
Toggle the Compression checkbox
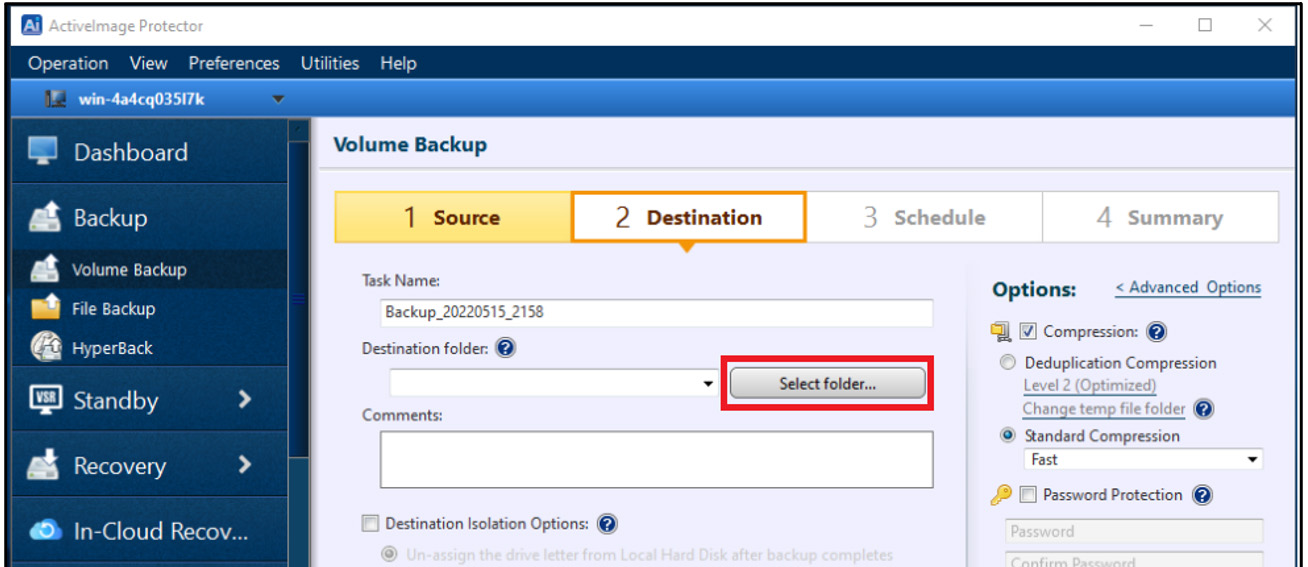[x=1028, y=332]
